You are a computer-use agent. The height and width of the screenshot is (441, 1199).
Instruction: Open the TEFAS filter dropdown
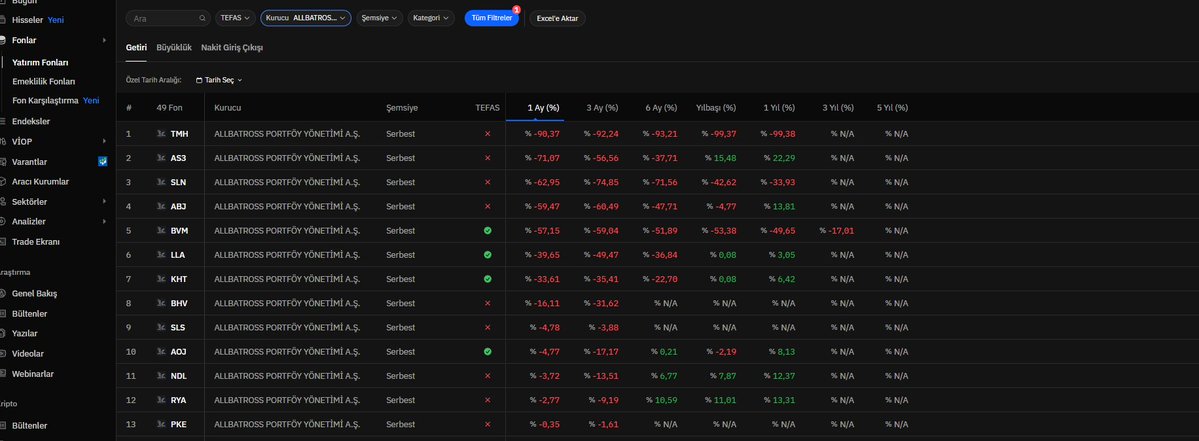tap(236, 18)
